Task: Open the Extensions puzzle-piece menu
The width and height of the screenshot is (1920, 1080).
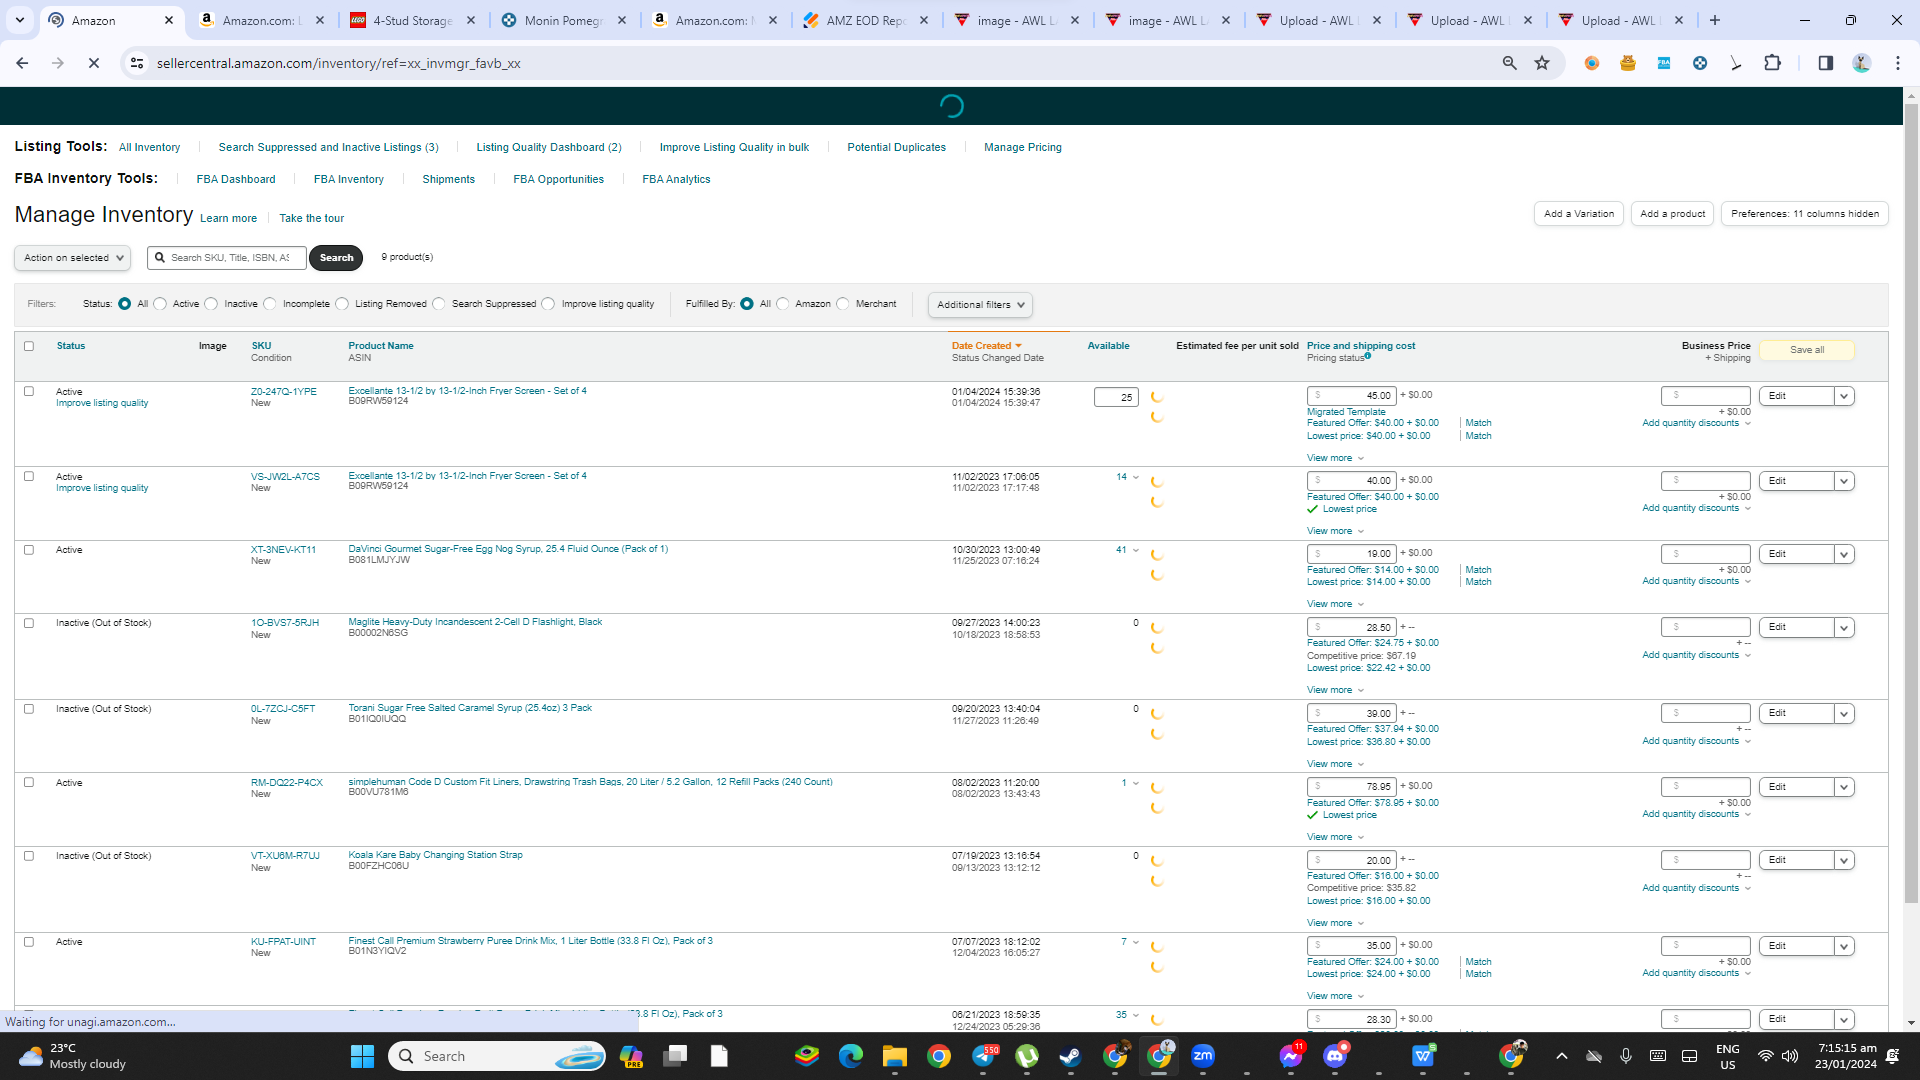Action: tap(1772, 63)
